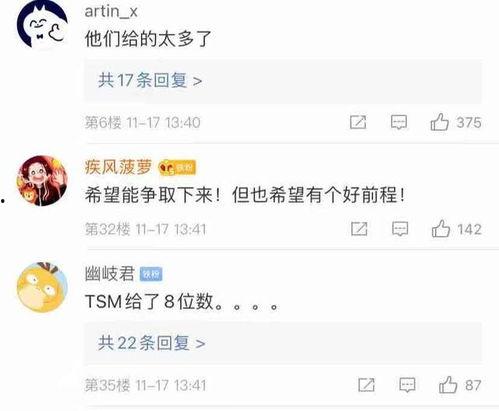Reply to 幽岐君's comment via bubble icon
499x411 pixels.
407,385
